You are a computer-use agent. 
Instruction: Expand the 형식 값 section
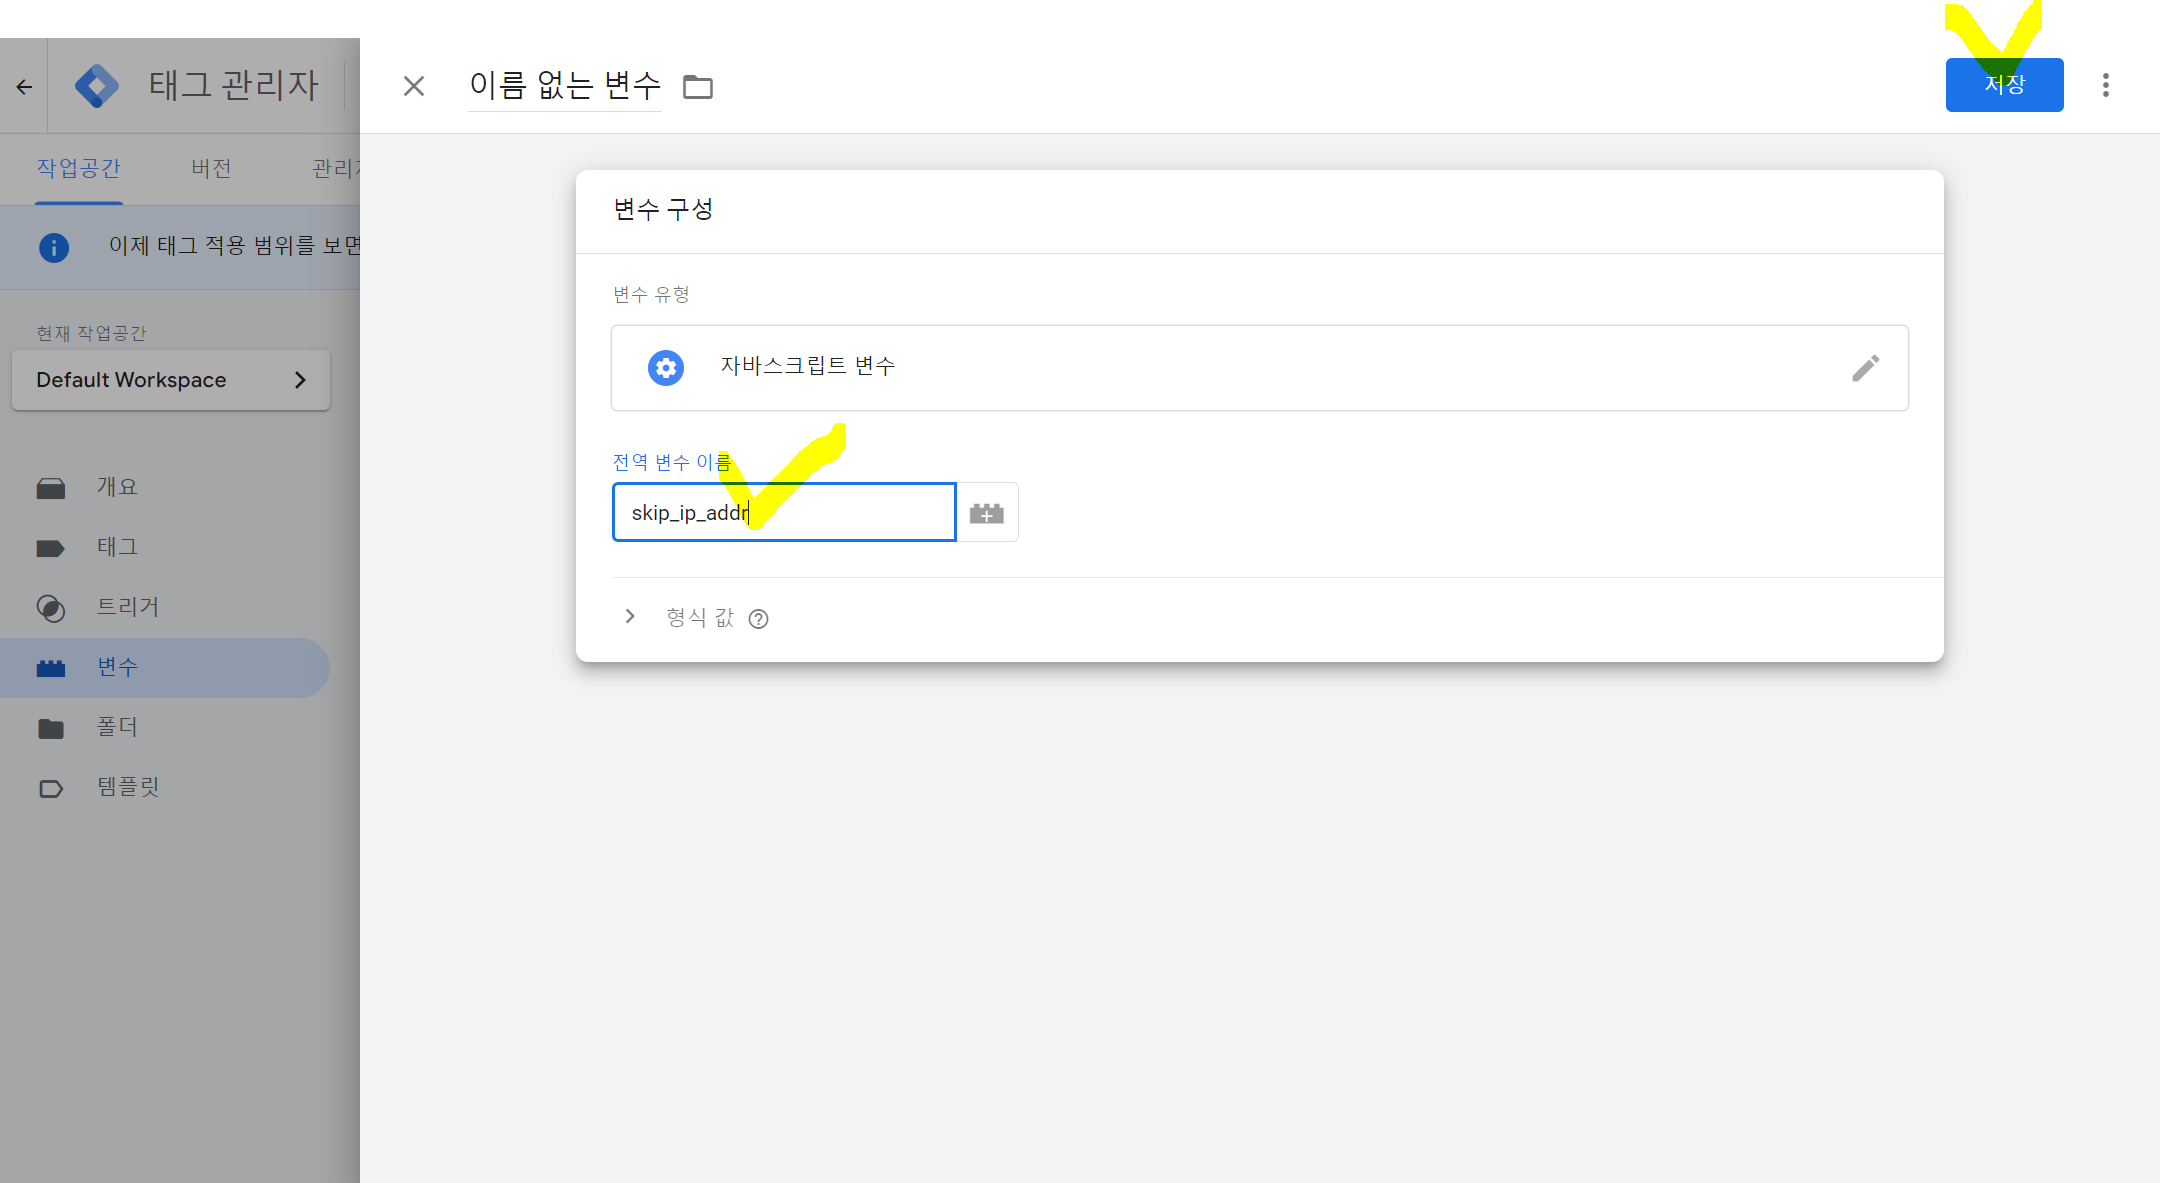pos(630,617)
